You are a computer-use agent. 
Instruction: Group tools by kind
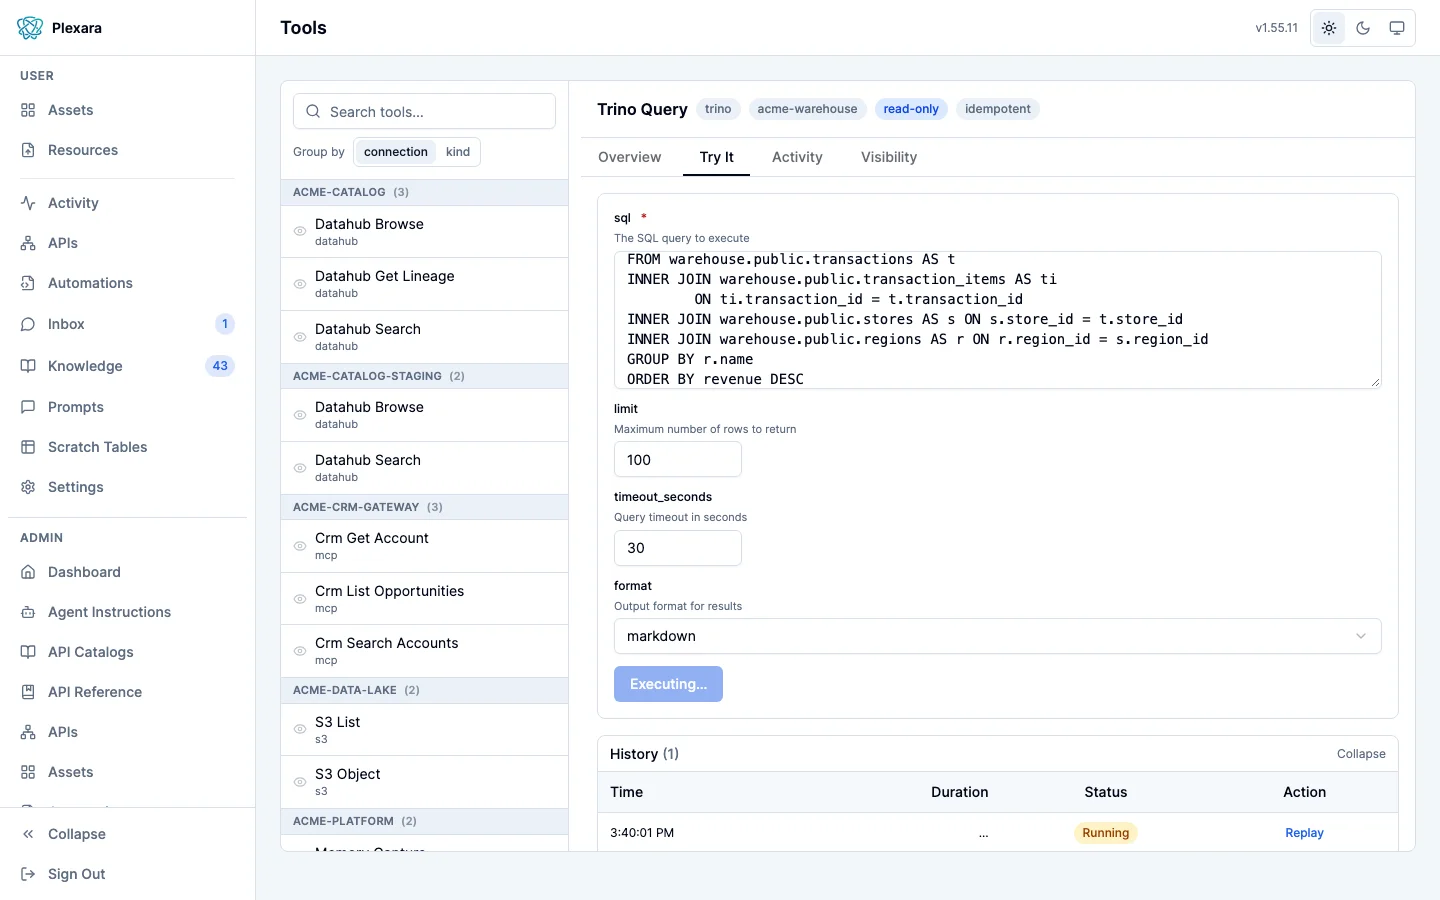(458, 152)
